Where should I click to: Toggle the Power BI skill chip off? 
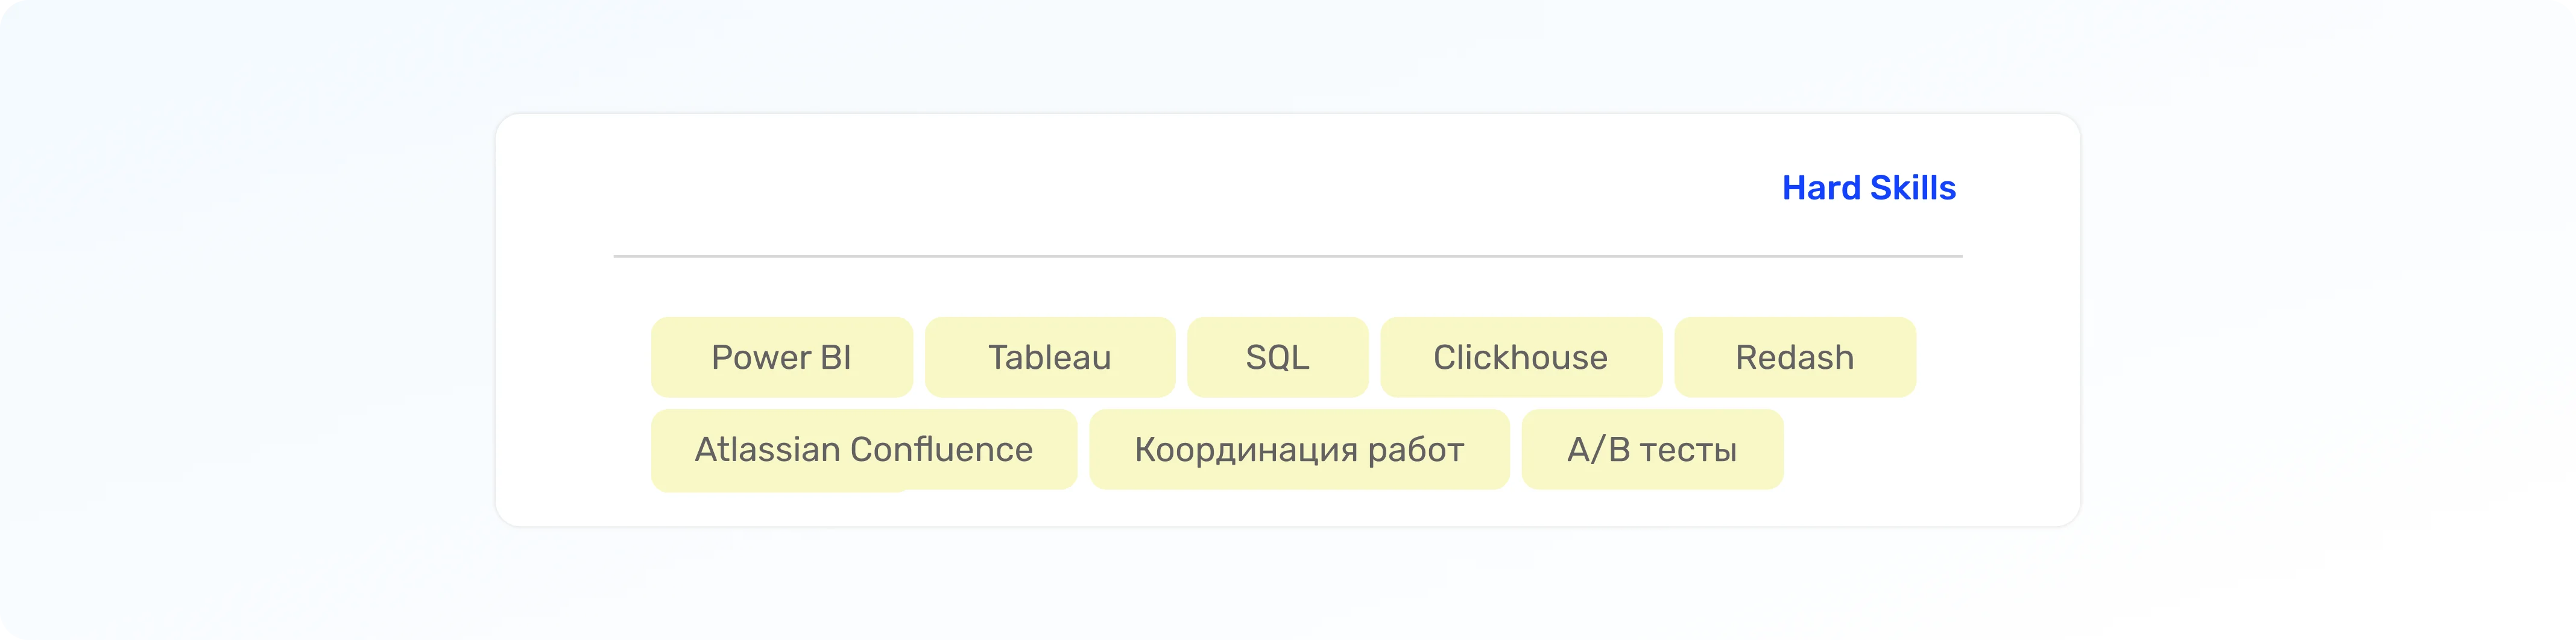pyautogui.click(x=781, y=357)
